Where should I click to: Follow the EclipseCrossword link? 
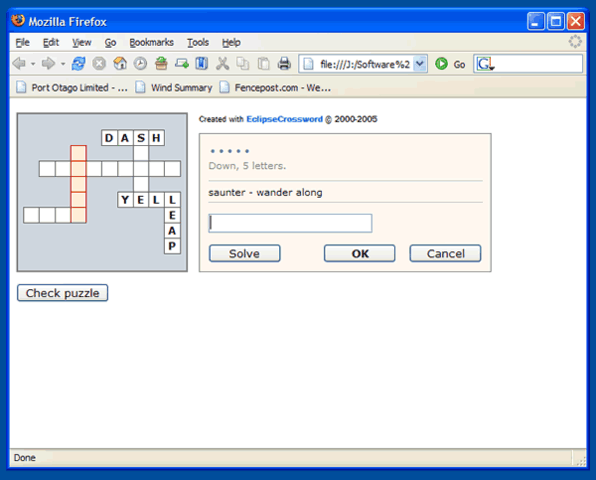[284, 119]
